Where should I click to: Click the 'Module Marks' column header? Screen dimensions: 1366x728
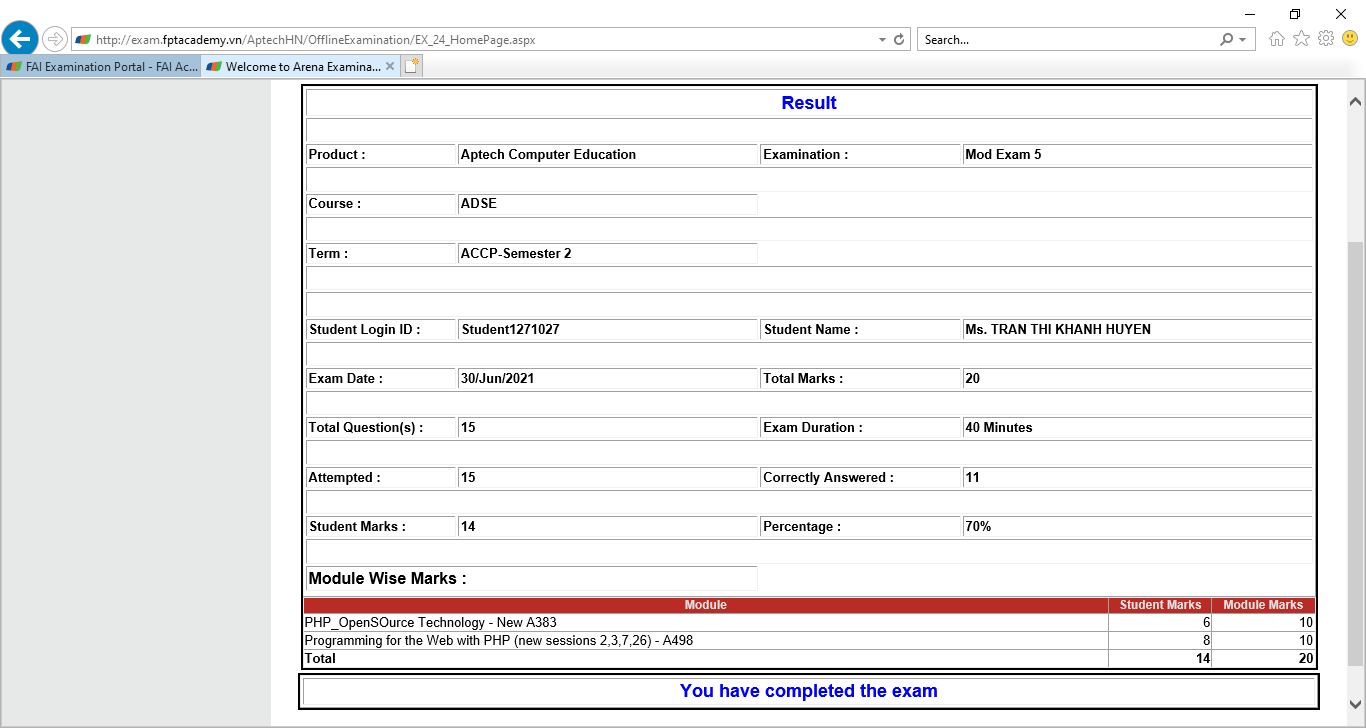click(x=1263, y=605)
